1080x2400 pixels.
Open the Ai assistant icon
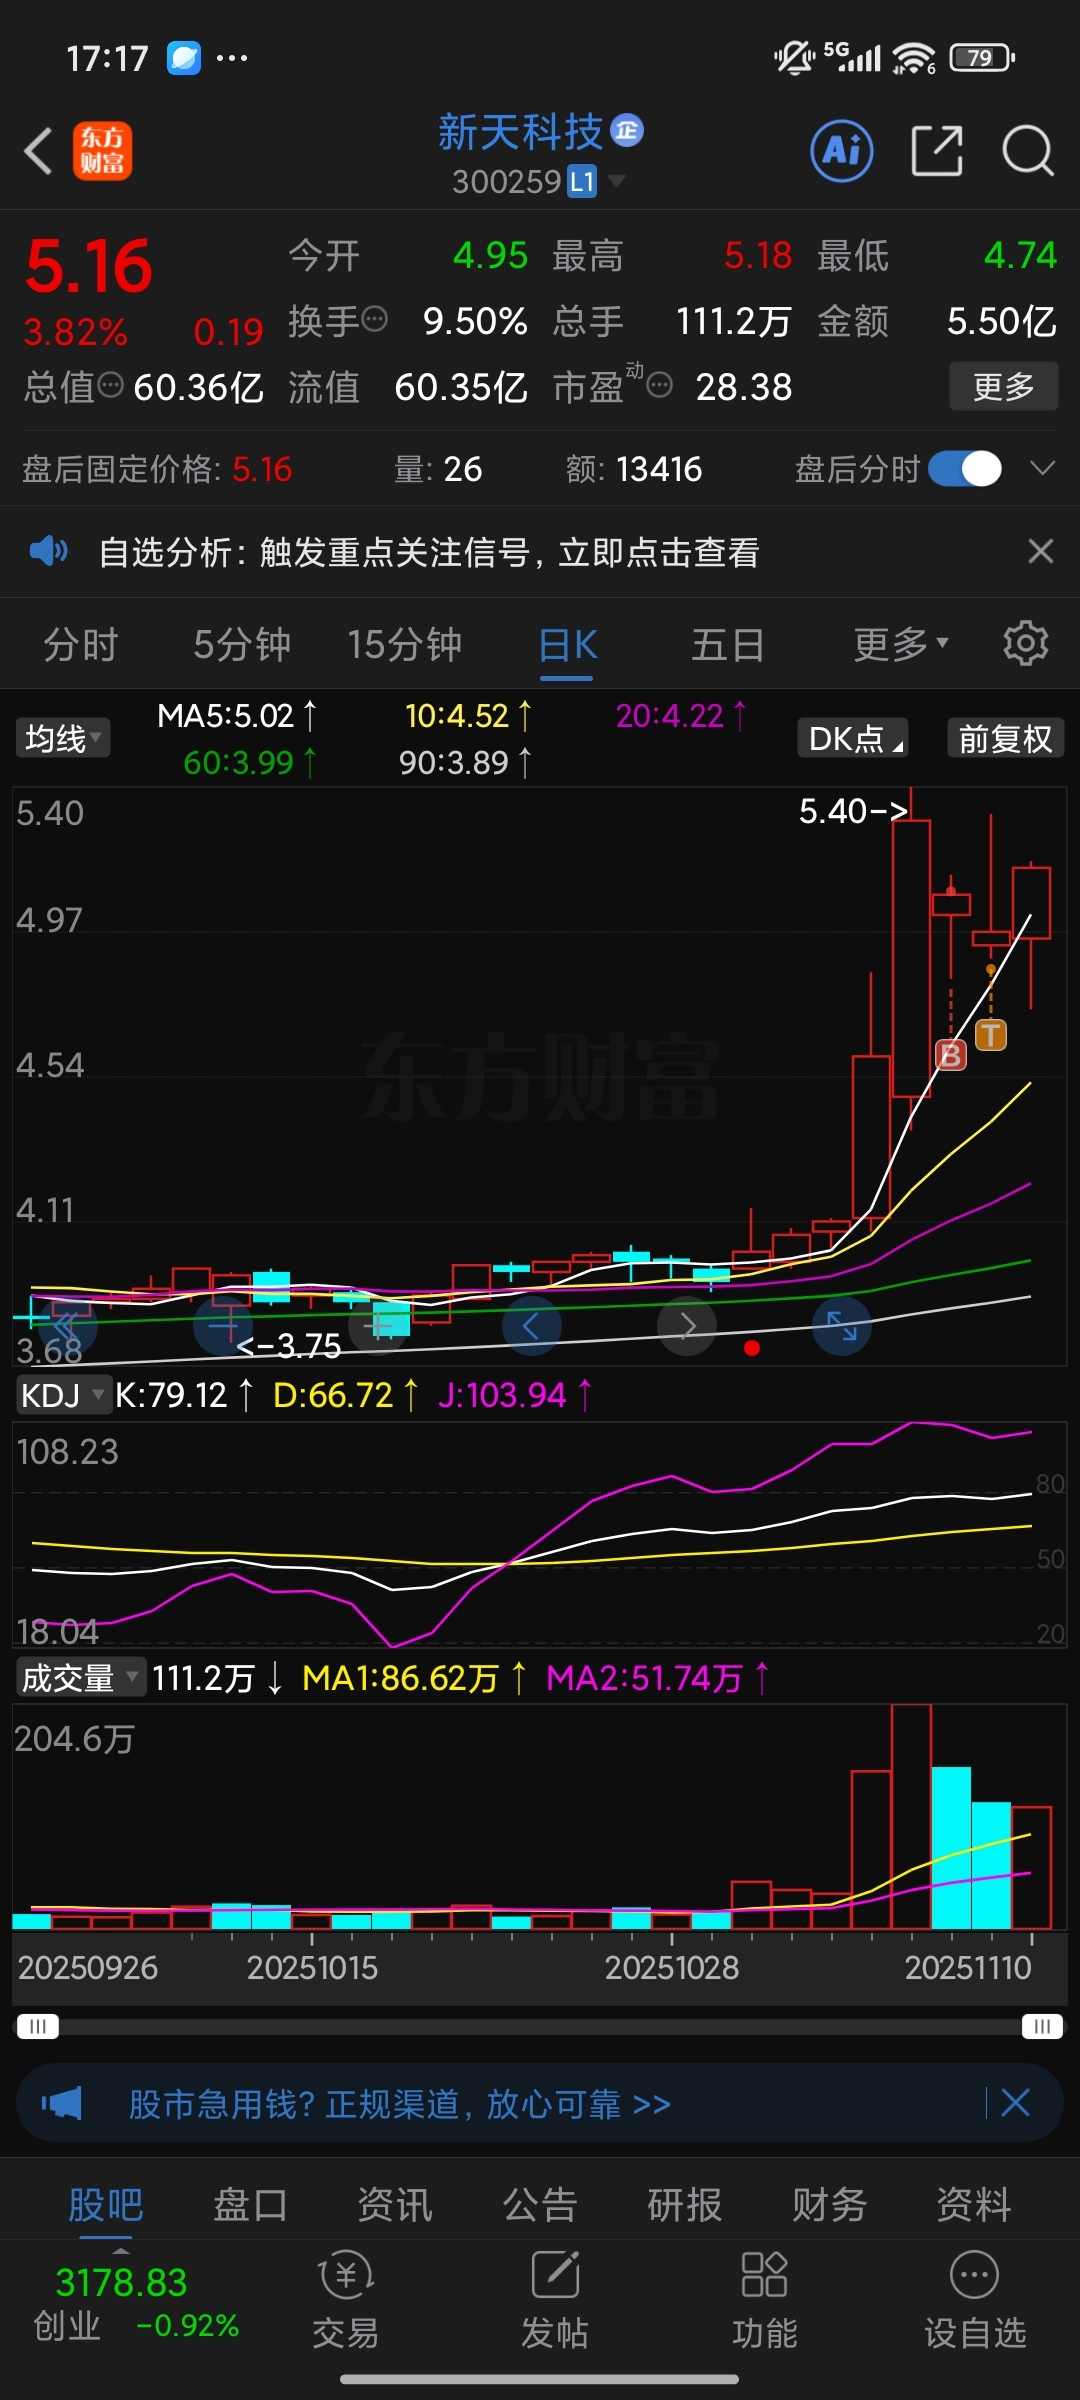(x=842, y=151)
